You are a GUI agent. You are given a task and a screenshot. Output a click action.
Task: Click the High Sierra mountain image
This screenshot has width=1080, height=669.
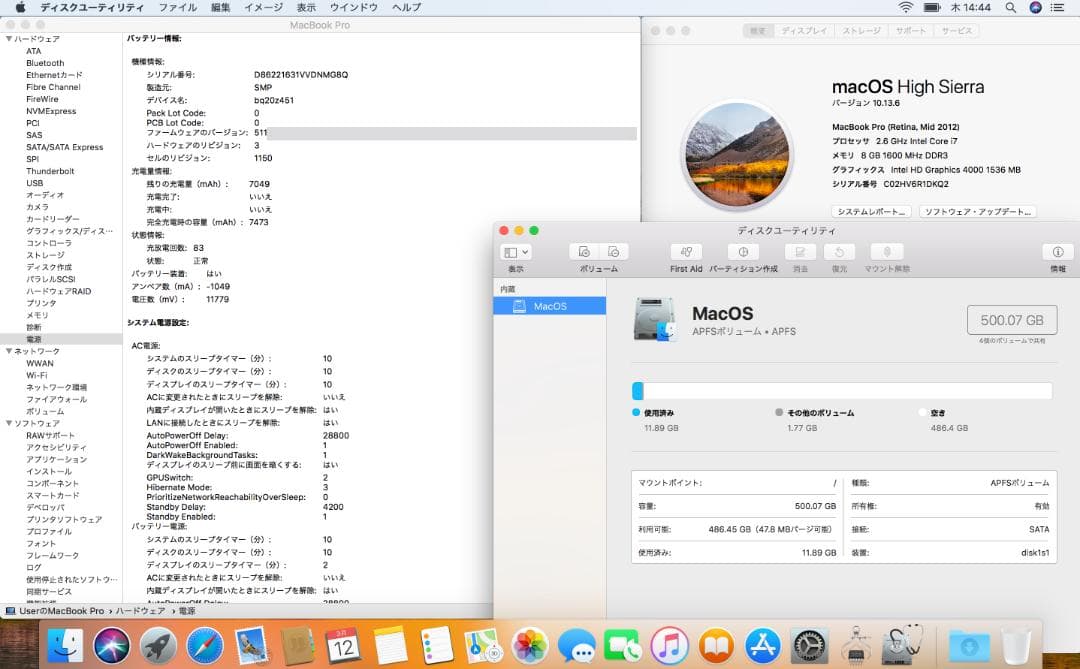(x=737, y=155)
